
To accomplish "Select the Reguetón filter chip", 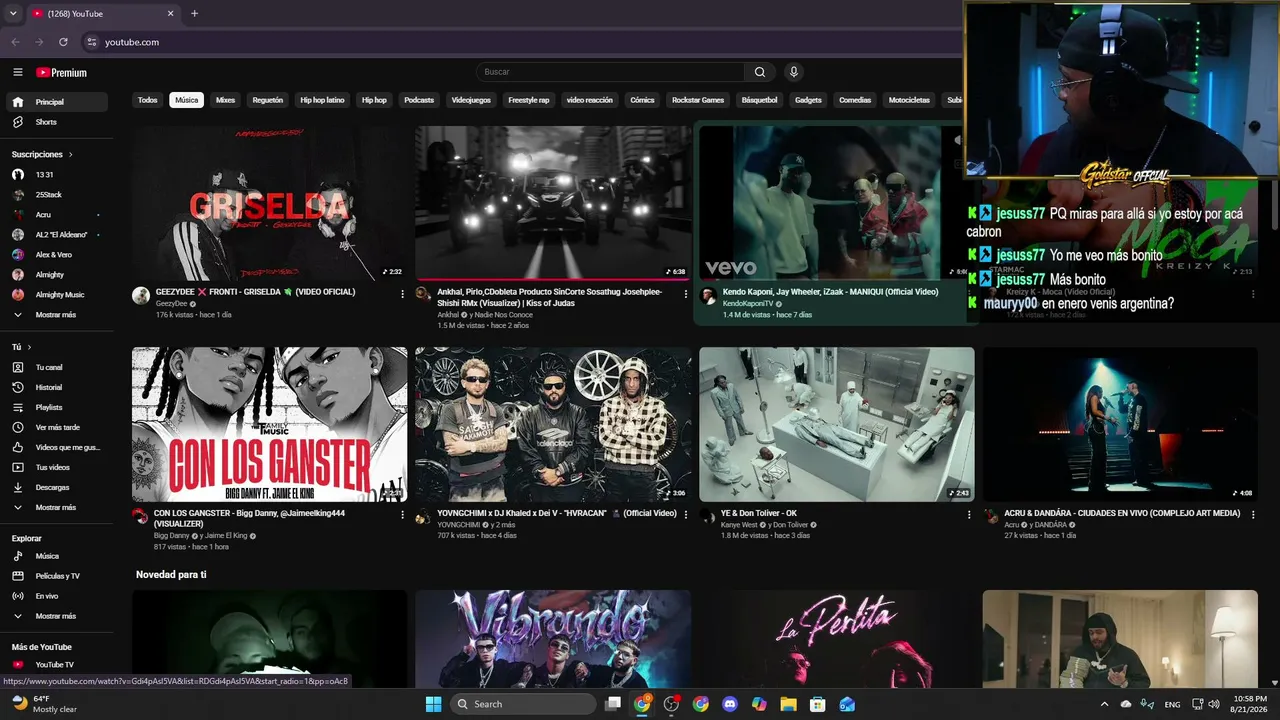I will coord(268,100).
